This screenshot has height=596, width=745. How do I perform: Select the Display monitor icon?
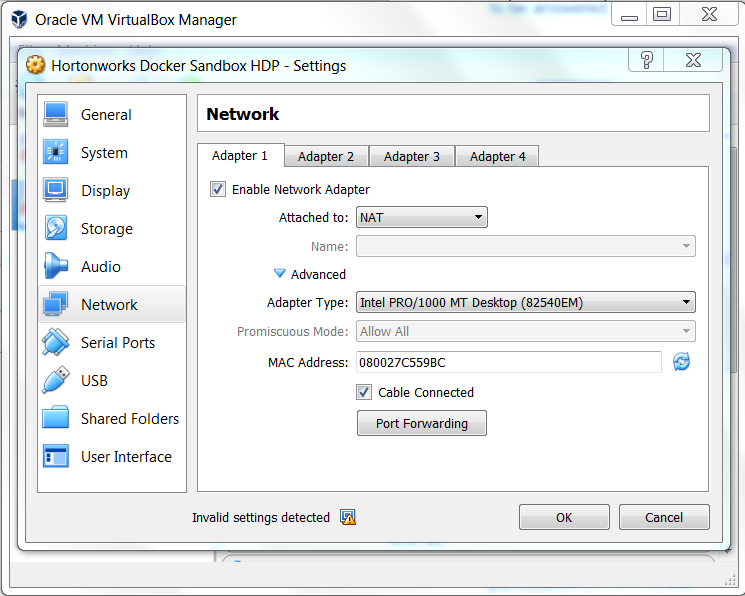click(56, 190)
